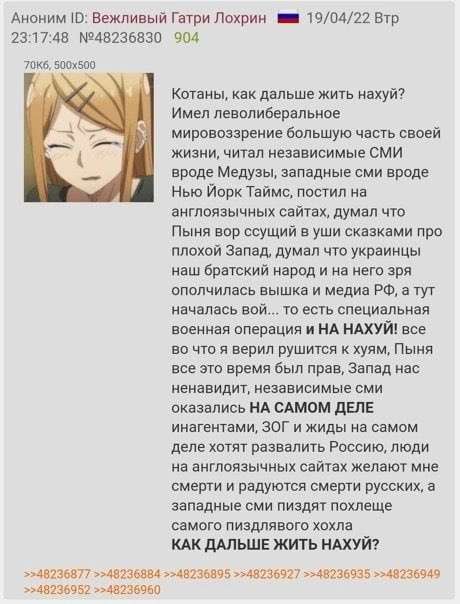Image resolution: width=460 pixels, height=604 pixels.
Task: Click file info 70Кб, 500x500
Action: pos(60,65)
